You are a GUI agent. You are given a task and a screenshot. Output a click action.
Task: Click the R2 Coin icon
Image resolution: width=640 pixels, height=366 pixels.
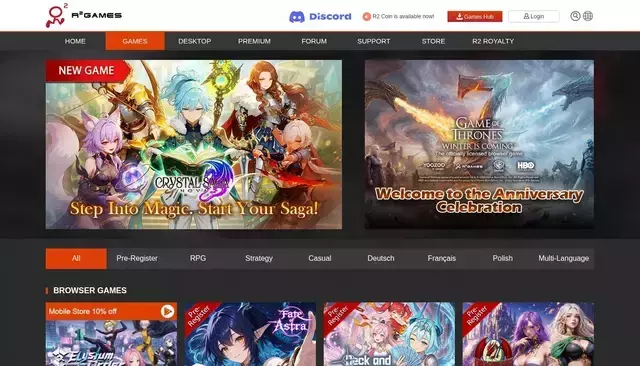[367, 17]
